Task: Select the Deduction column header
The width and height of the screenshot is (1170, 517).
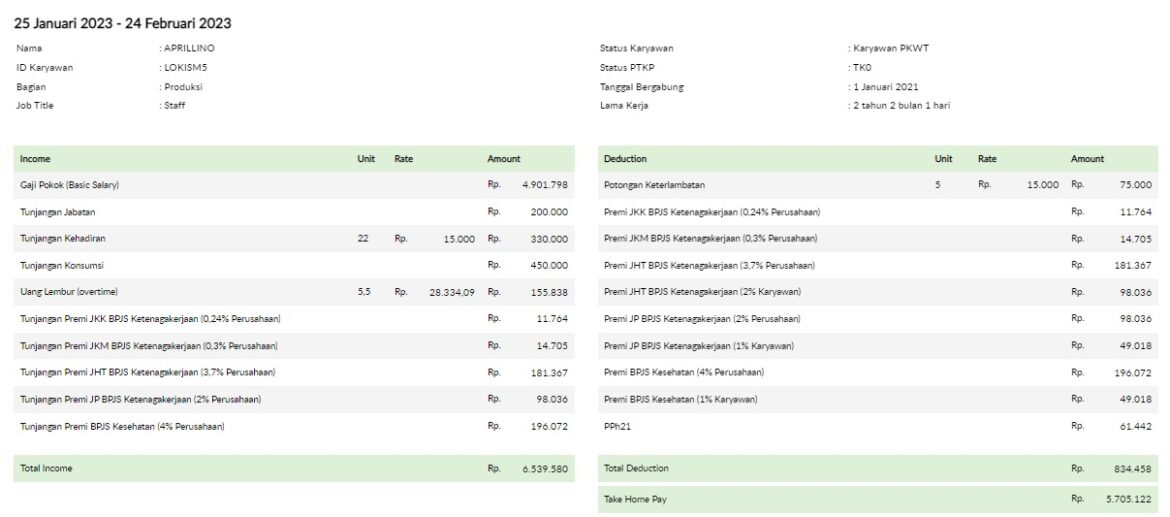Action: pyautogui.click(x=625, y=159)
